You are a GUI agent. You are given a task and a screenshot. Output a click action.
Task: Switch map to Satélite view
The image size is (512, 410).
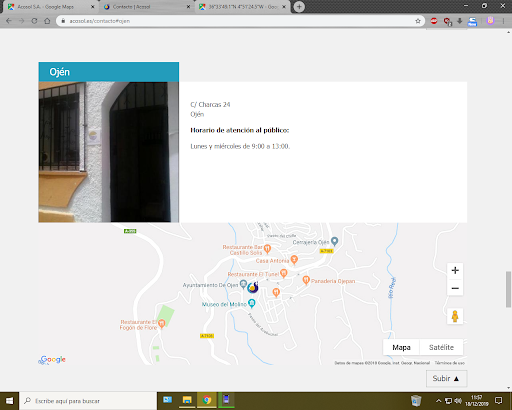[x=441, y=347]
